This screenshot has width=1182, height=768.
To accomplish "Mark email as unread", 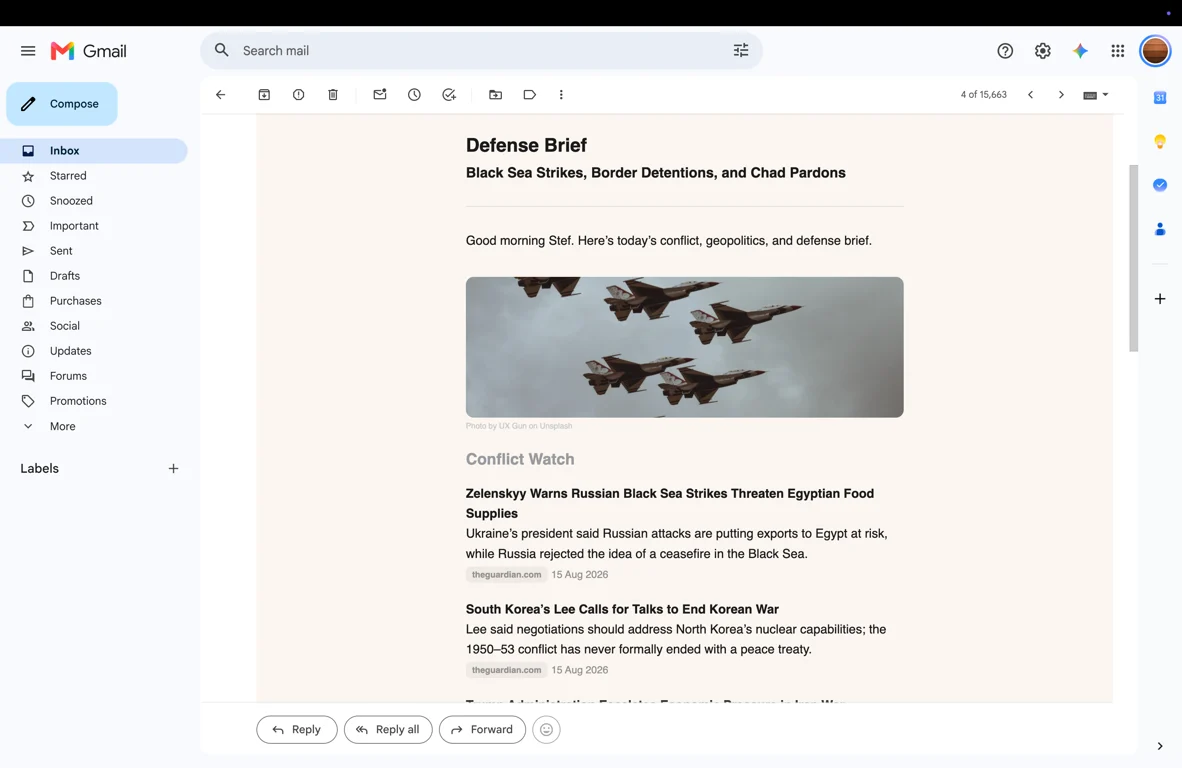I will [x=380, y=94].
